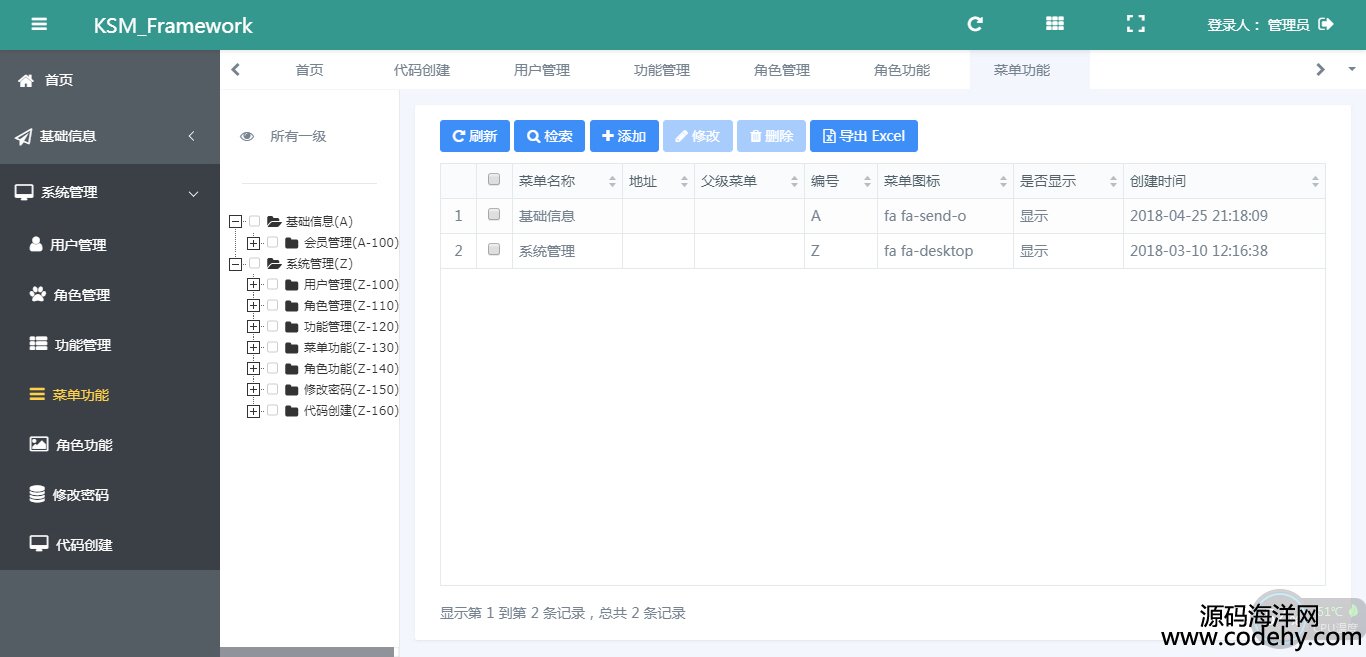Switch to the 角色管理 tab

(782, 70)
